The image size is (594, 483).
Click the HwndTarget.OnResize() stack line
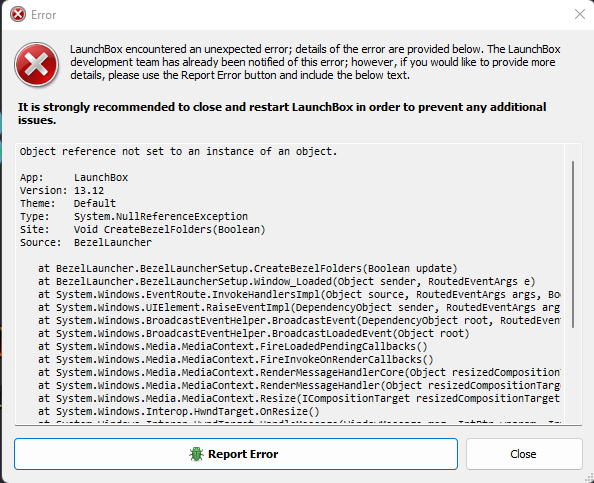(x=179, y=411)
